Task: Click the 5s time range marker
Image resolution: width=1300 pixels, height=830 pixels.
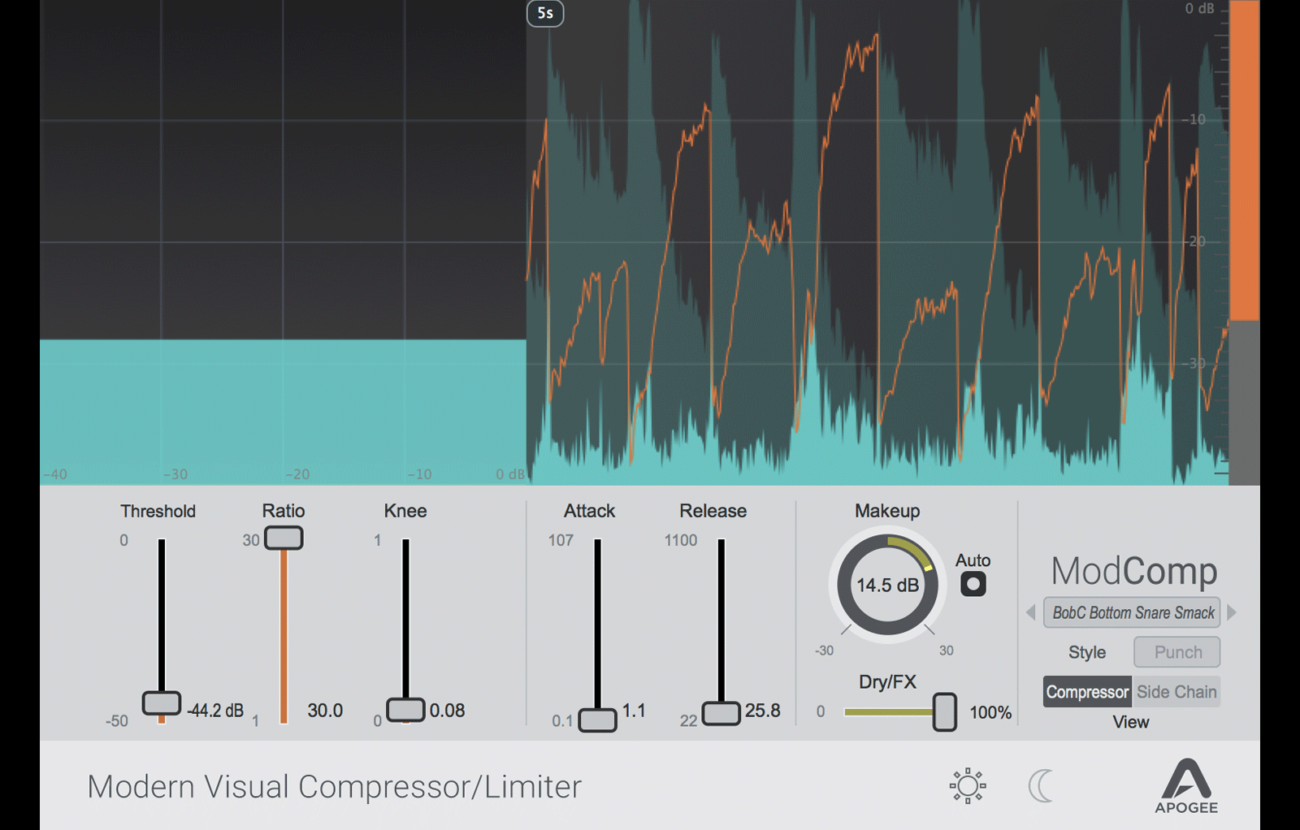Action: (x=545, y=13)
